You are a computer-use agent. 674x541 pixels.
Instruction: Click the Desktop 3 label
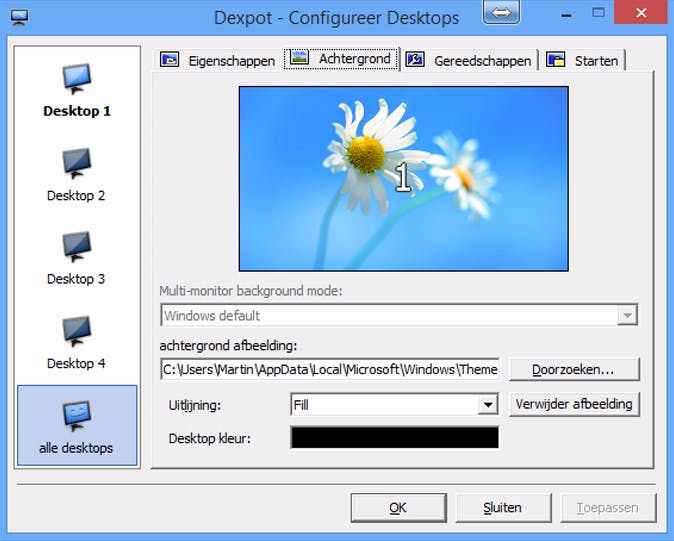pos(76,279)
